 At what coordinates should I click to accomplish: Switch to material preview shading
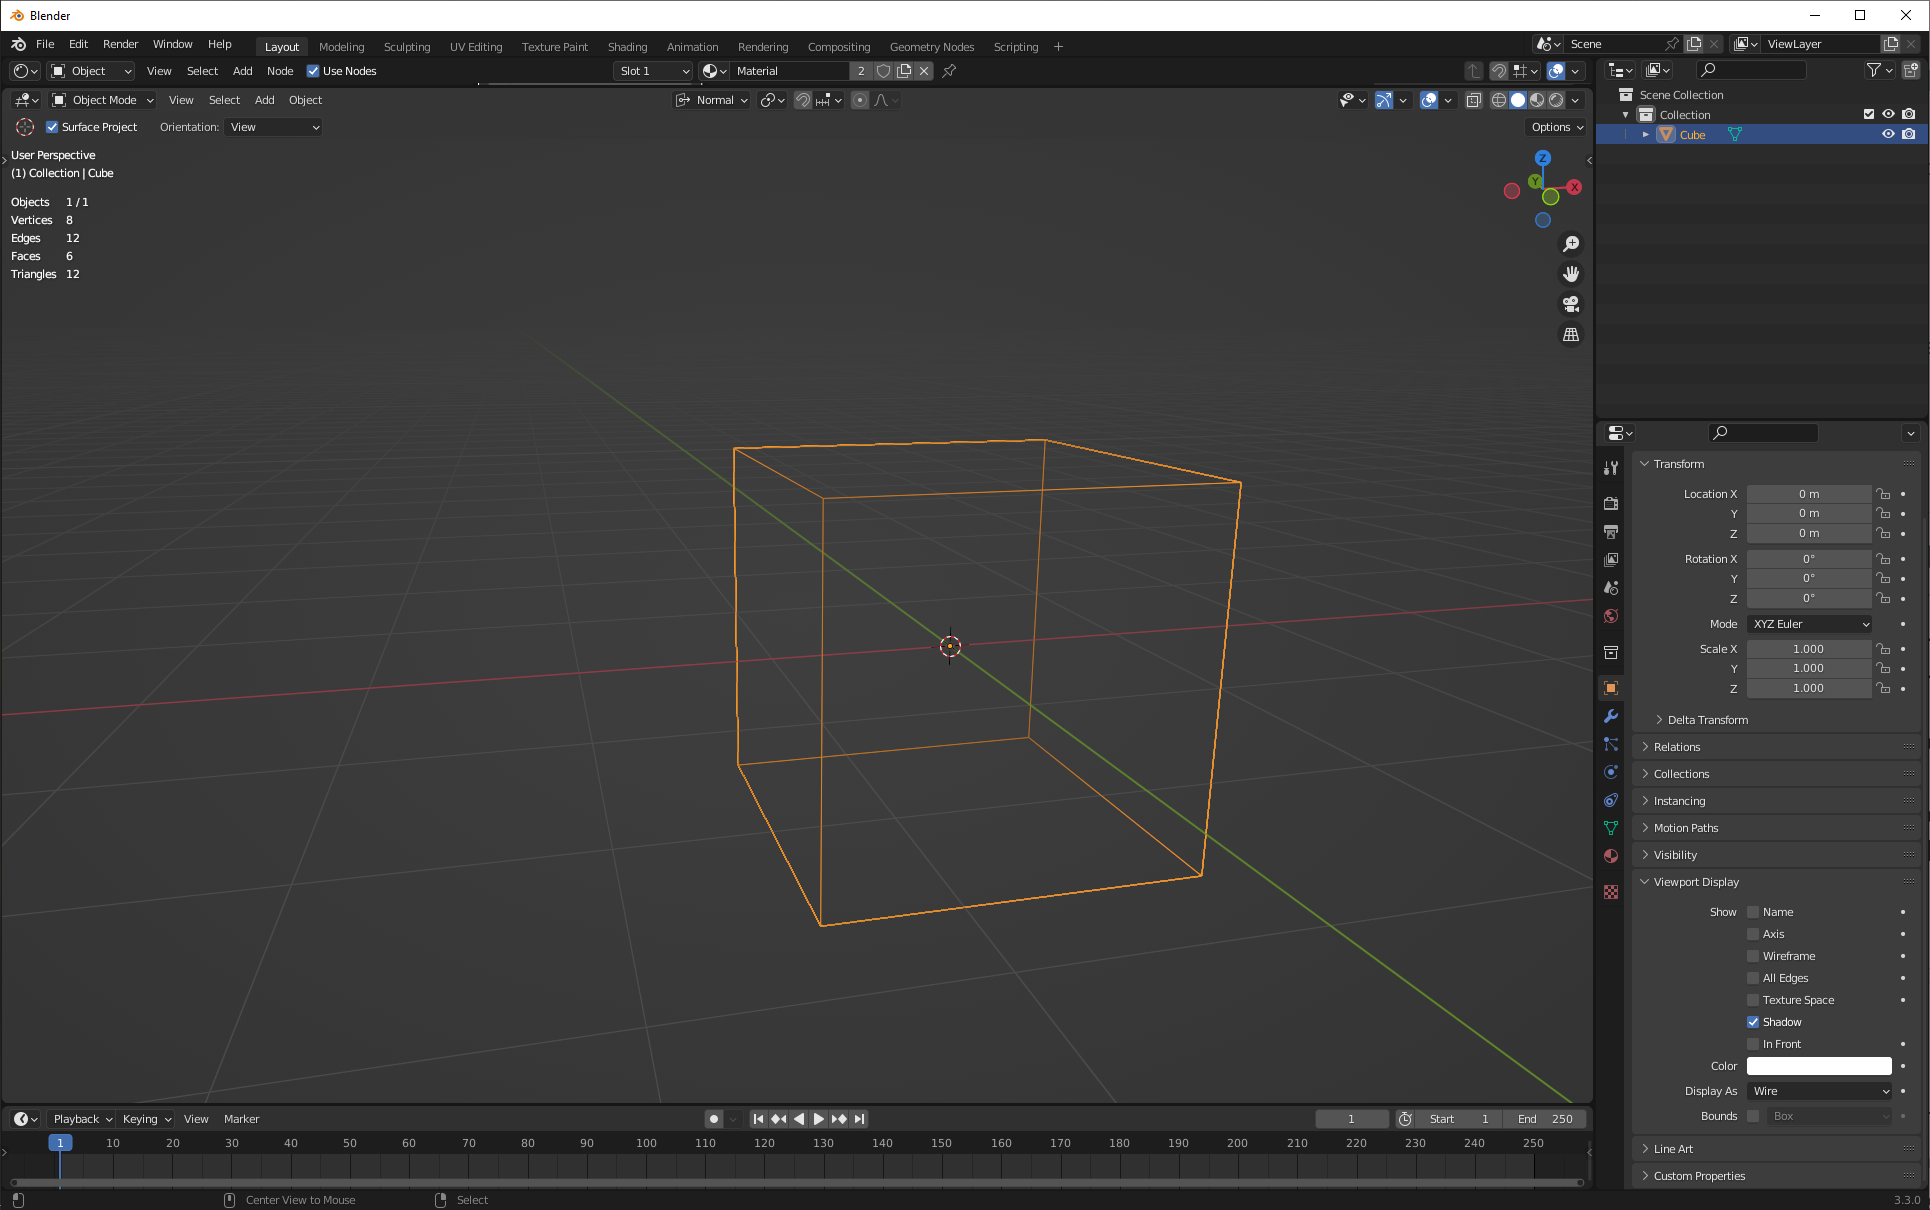(1537, 100)
